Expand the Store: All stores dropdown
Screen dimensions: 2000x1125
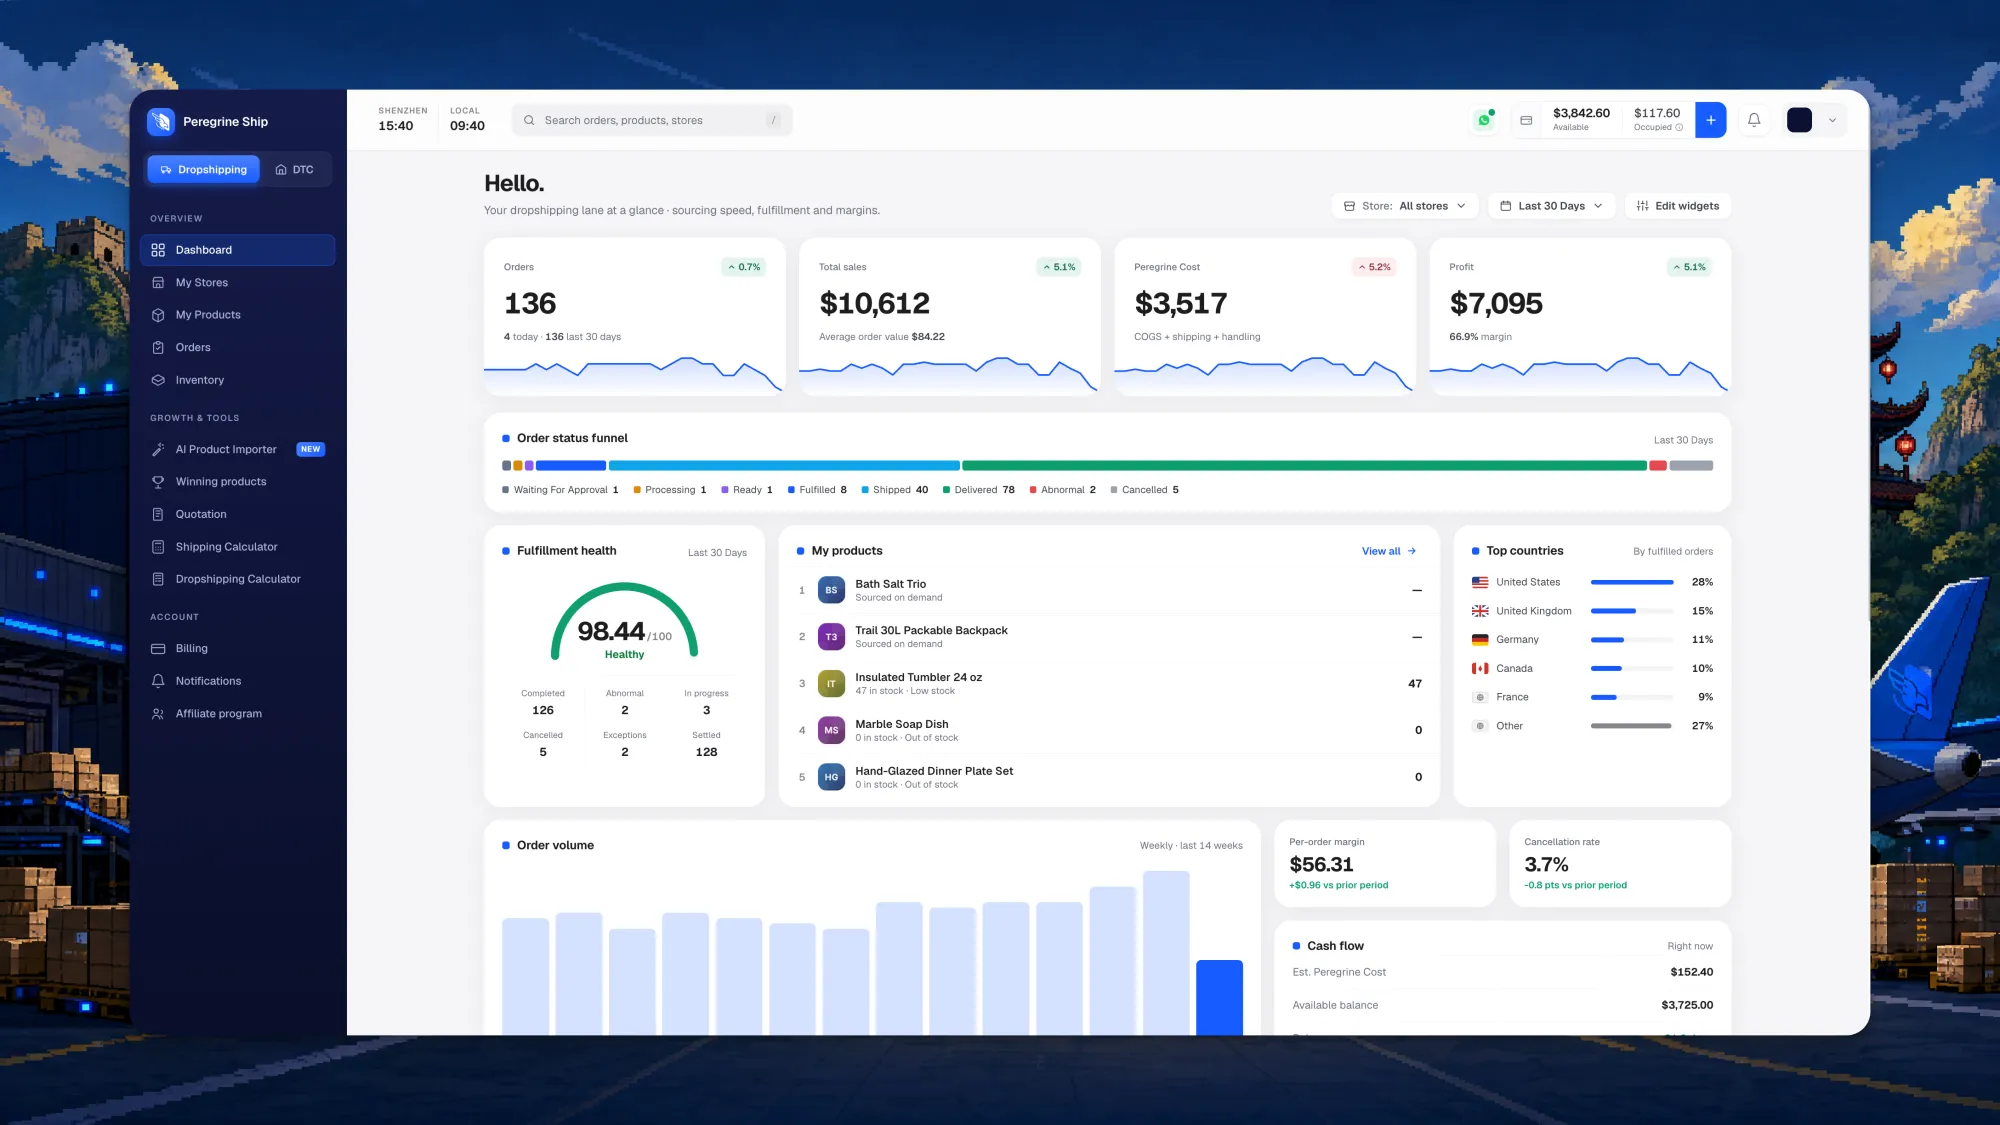(1404, 206)
